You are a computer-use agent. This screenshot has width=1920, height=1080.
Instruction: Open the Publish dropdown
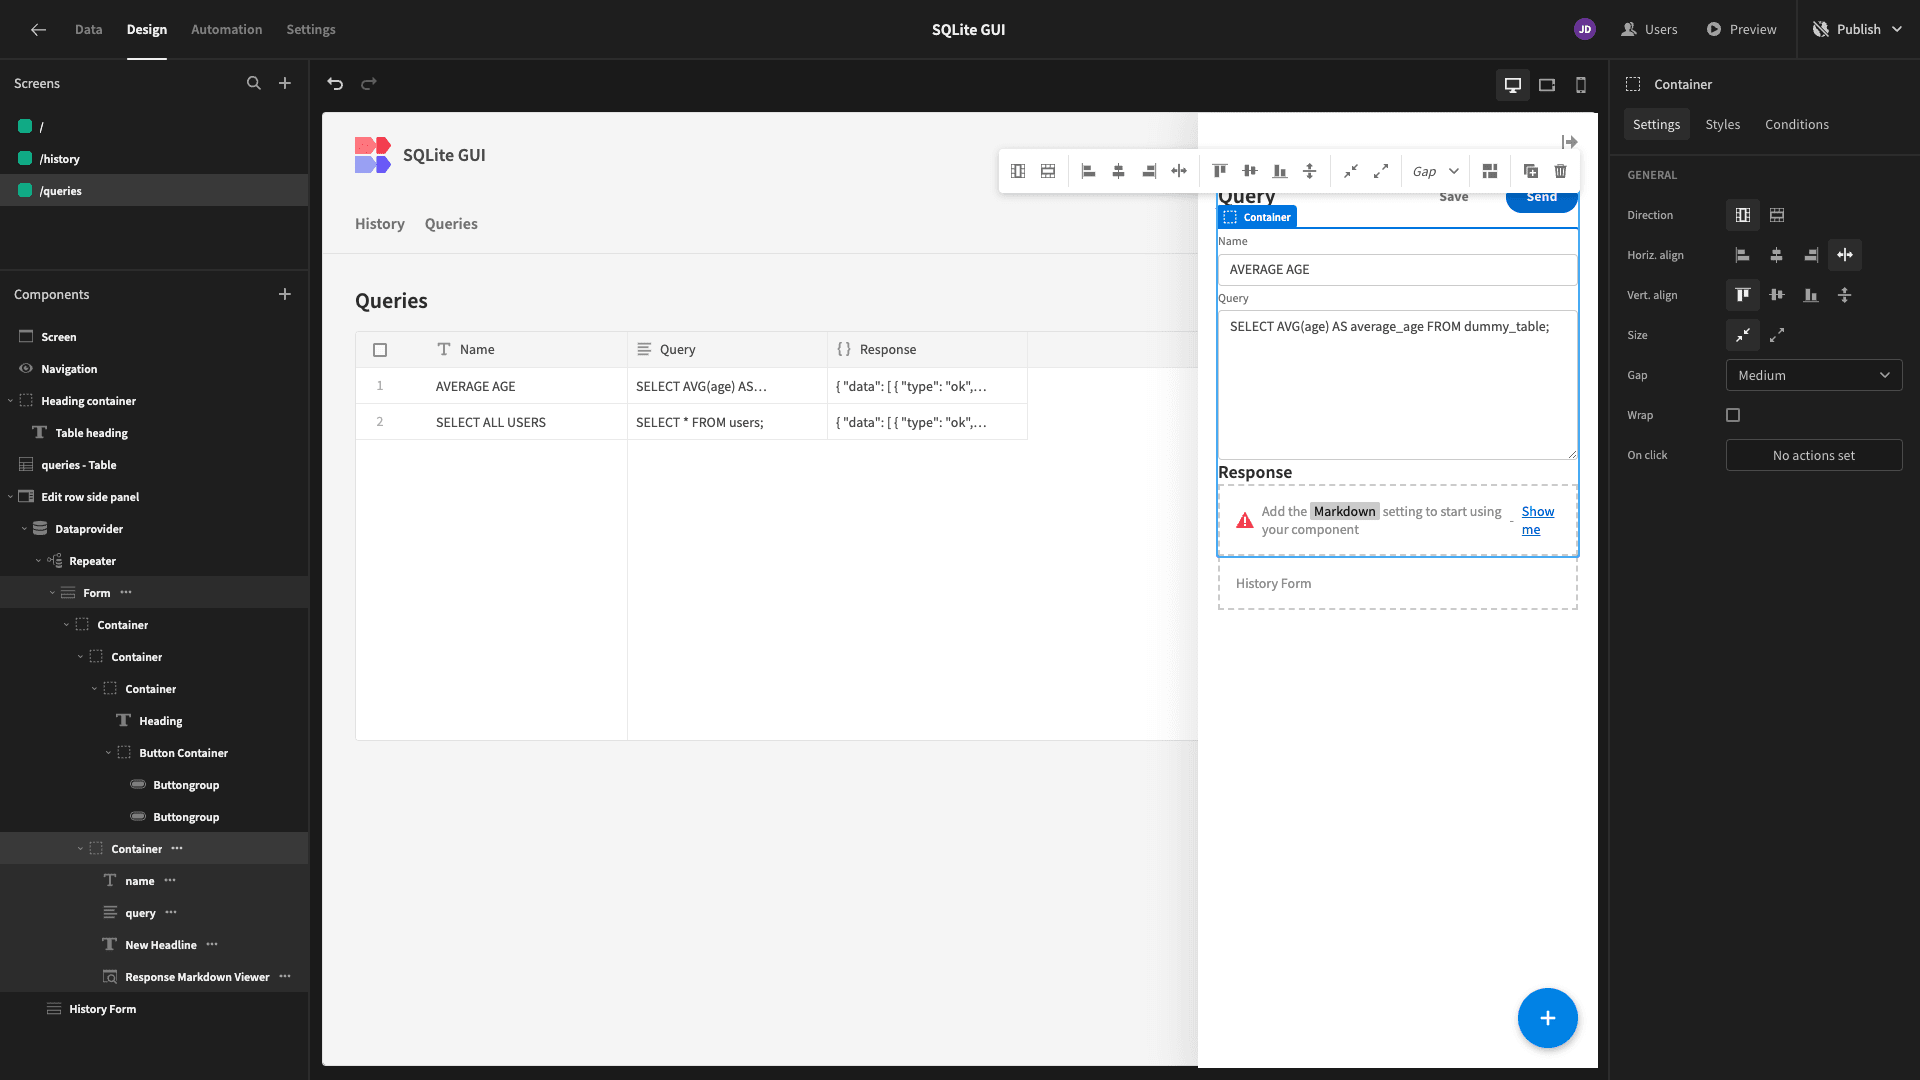pos(1858,29)
